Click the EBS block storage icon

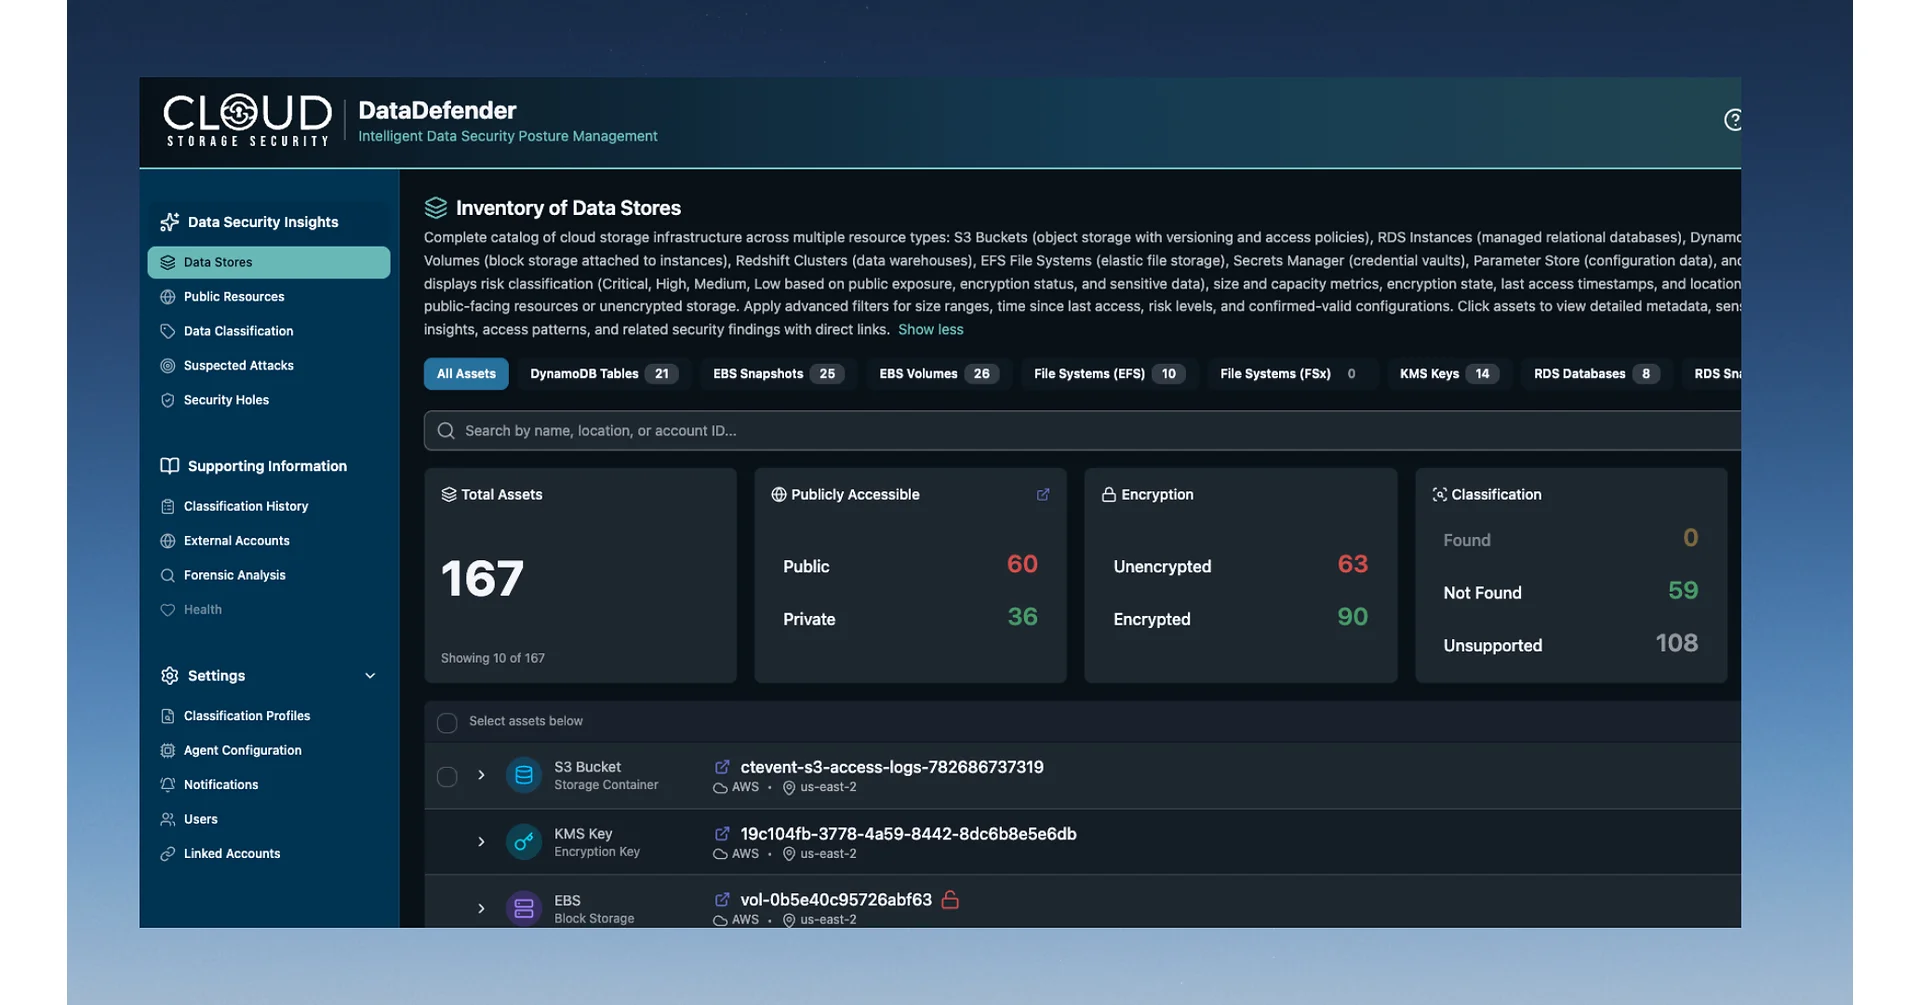click(x=523, y=908)
